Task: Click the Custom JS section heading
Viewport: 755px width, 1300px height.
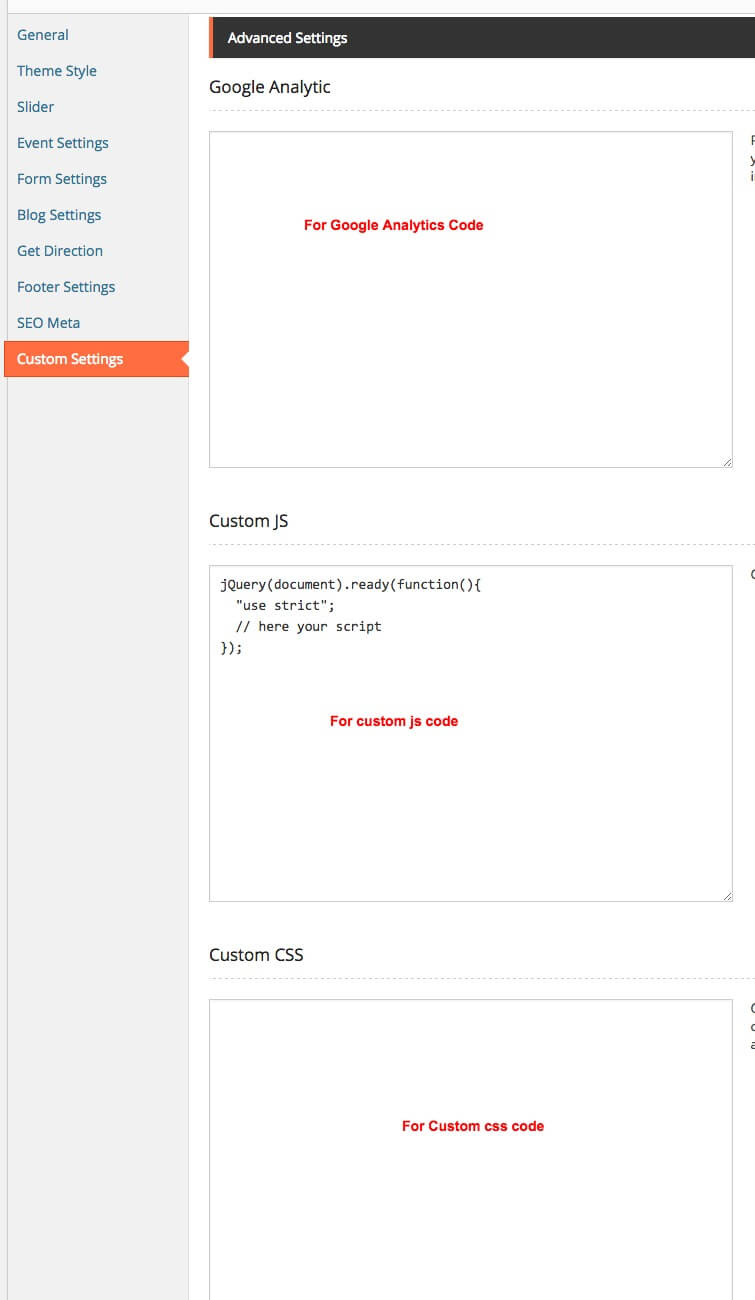Action: (249, 521)
